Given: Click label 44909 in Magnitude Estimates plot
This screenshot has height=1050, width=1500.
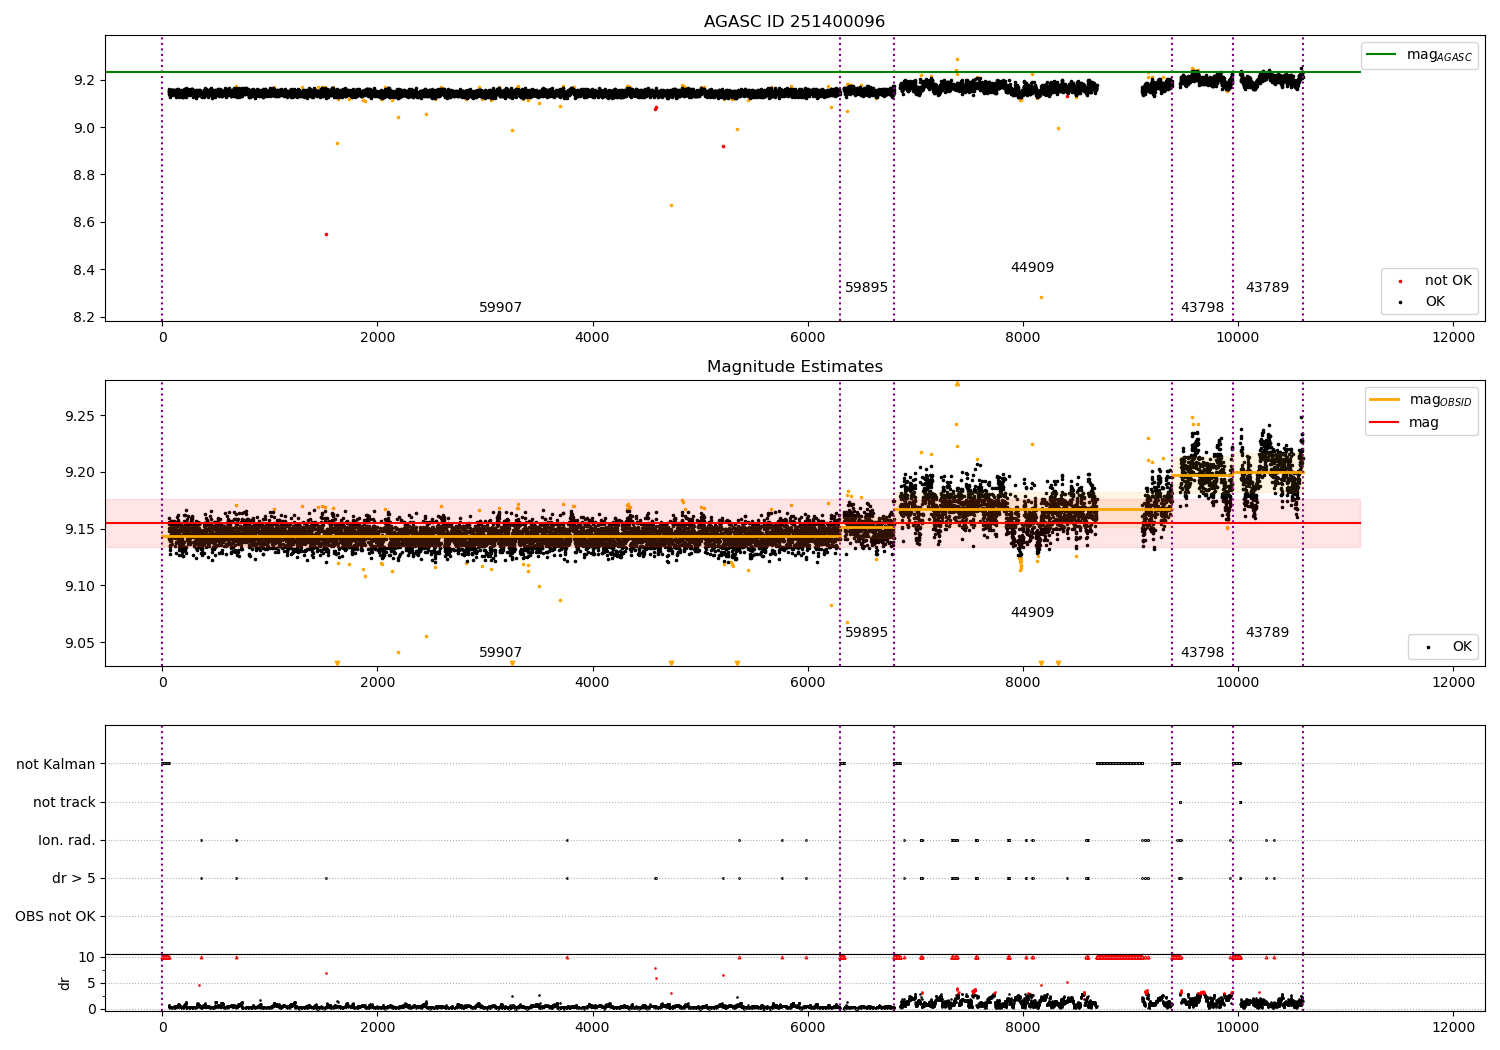Looking at the screenshot, I should pos(1032,613).
